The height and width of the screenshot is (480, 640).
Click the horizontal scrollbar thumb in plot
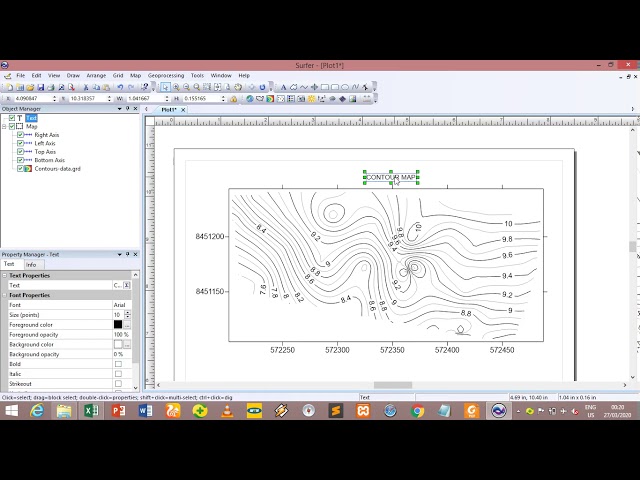pyautogui.click(x=393, y=385)
